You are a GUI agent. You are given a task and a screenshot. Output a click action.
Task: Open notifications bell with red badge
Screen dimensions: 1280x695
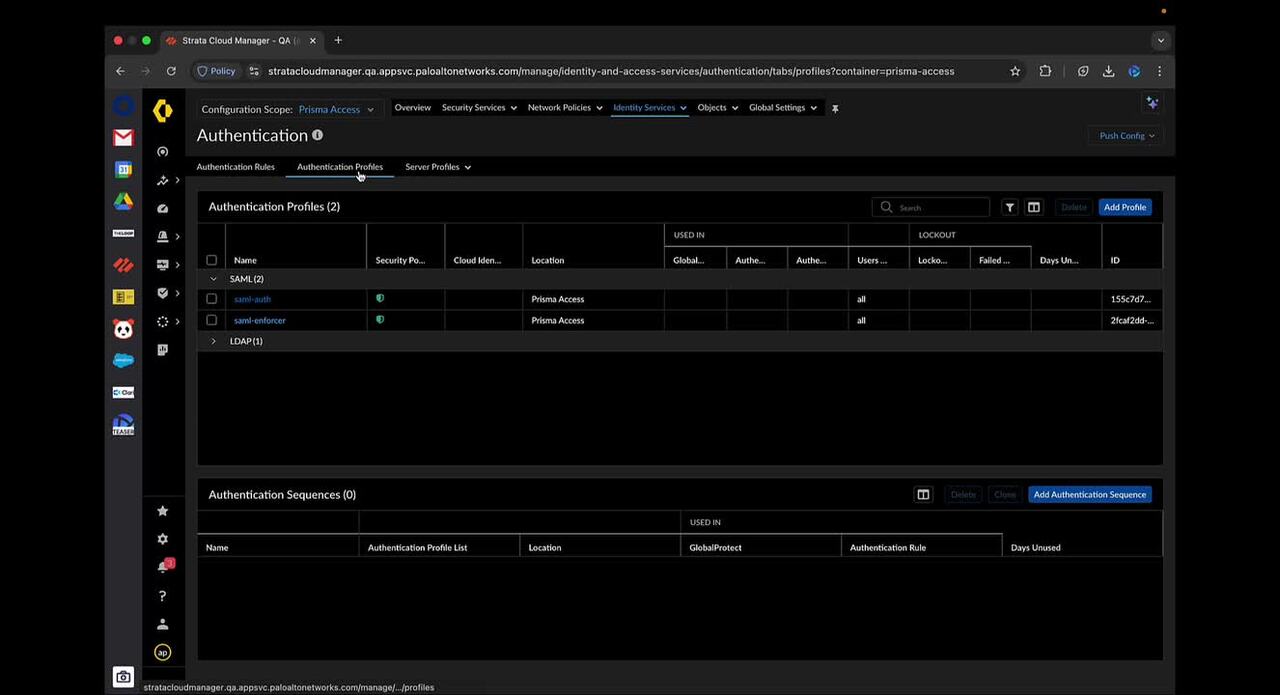(x=163, y=567)
